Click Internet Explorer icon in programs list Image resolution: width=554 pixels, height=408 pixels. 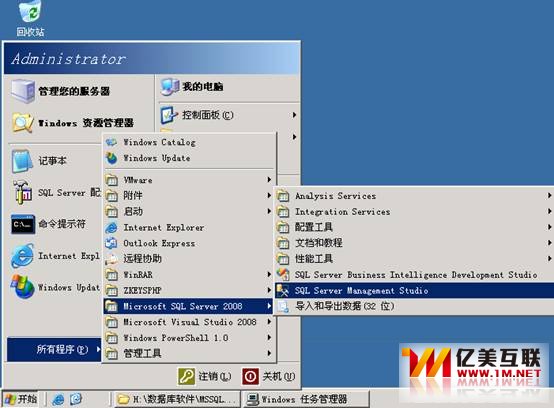[111, 227]
